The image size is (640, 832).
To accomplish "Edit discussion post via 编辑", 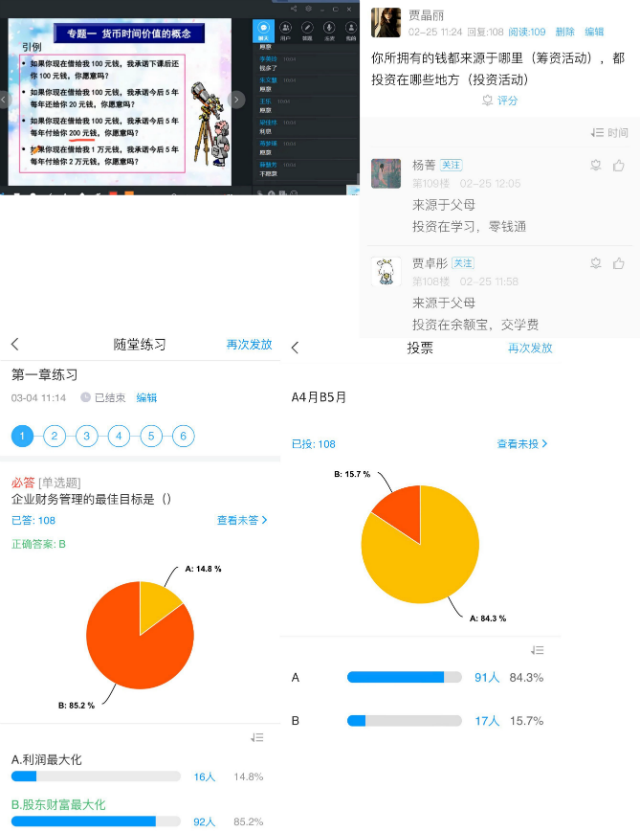I will pyautogui.click(x=594, y=32).
